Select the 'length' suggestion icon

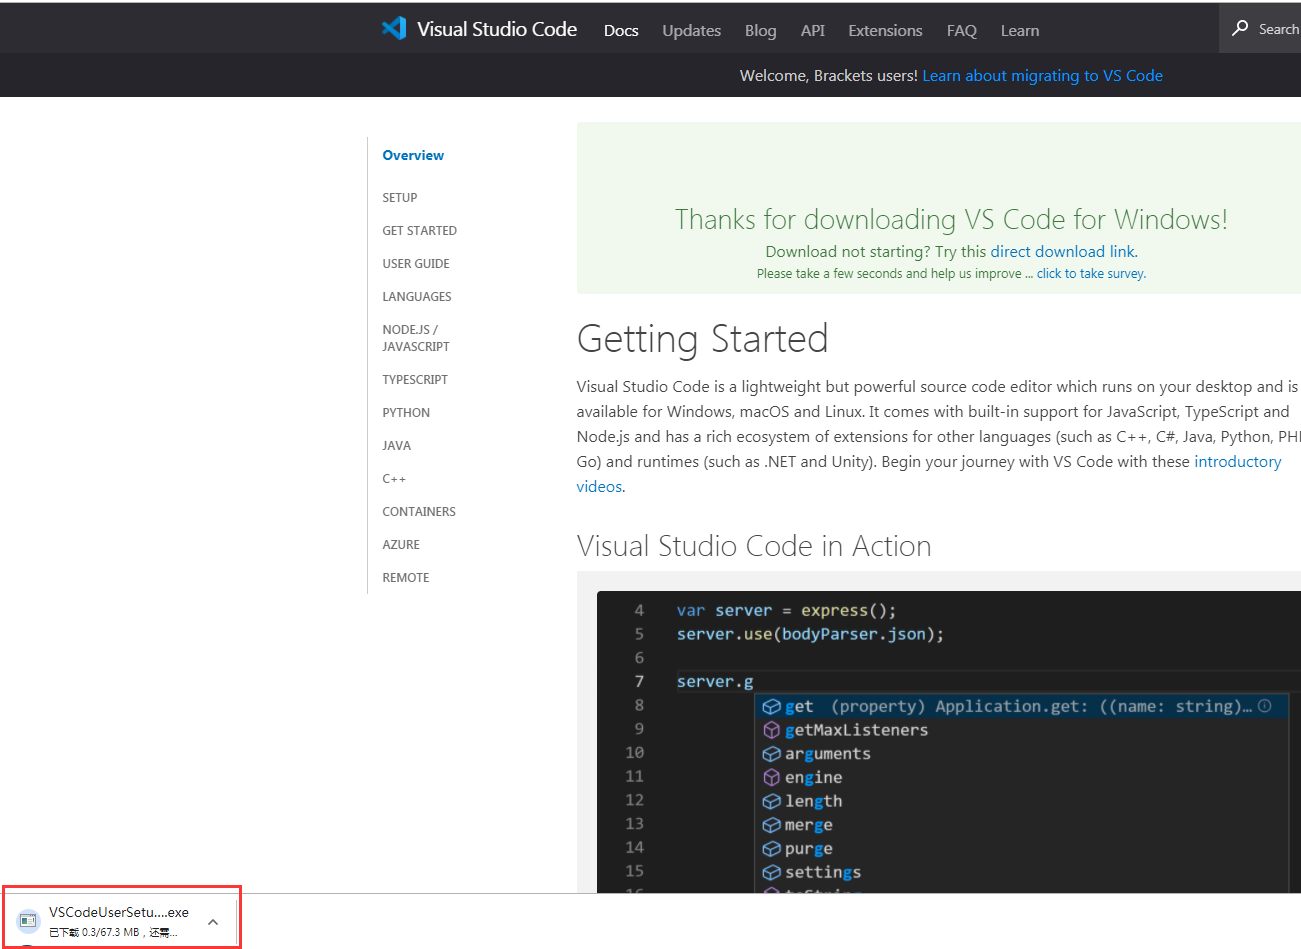pos(771,801)
